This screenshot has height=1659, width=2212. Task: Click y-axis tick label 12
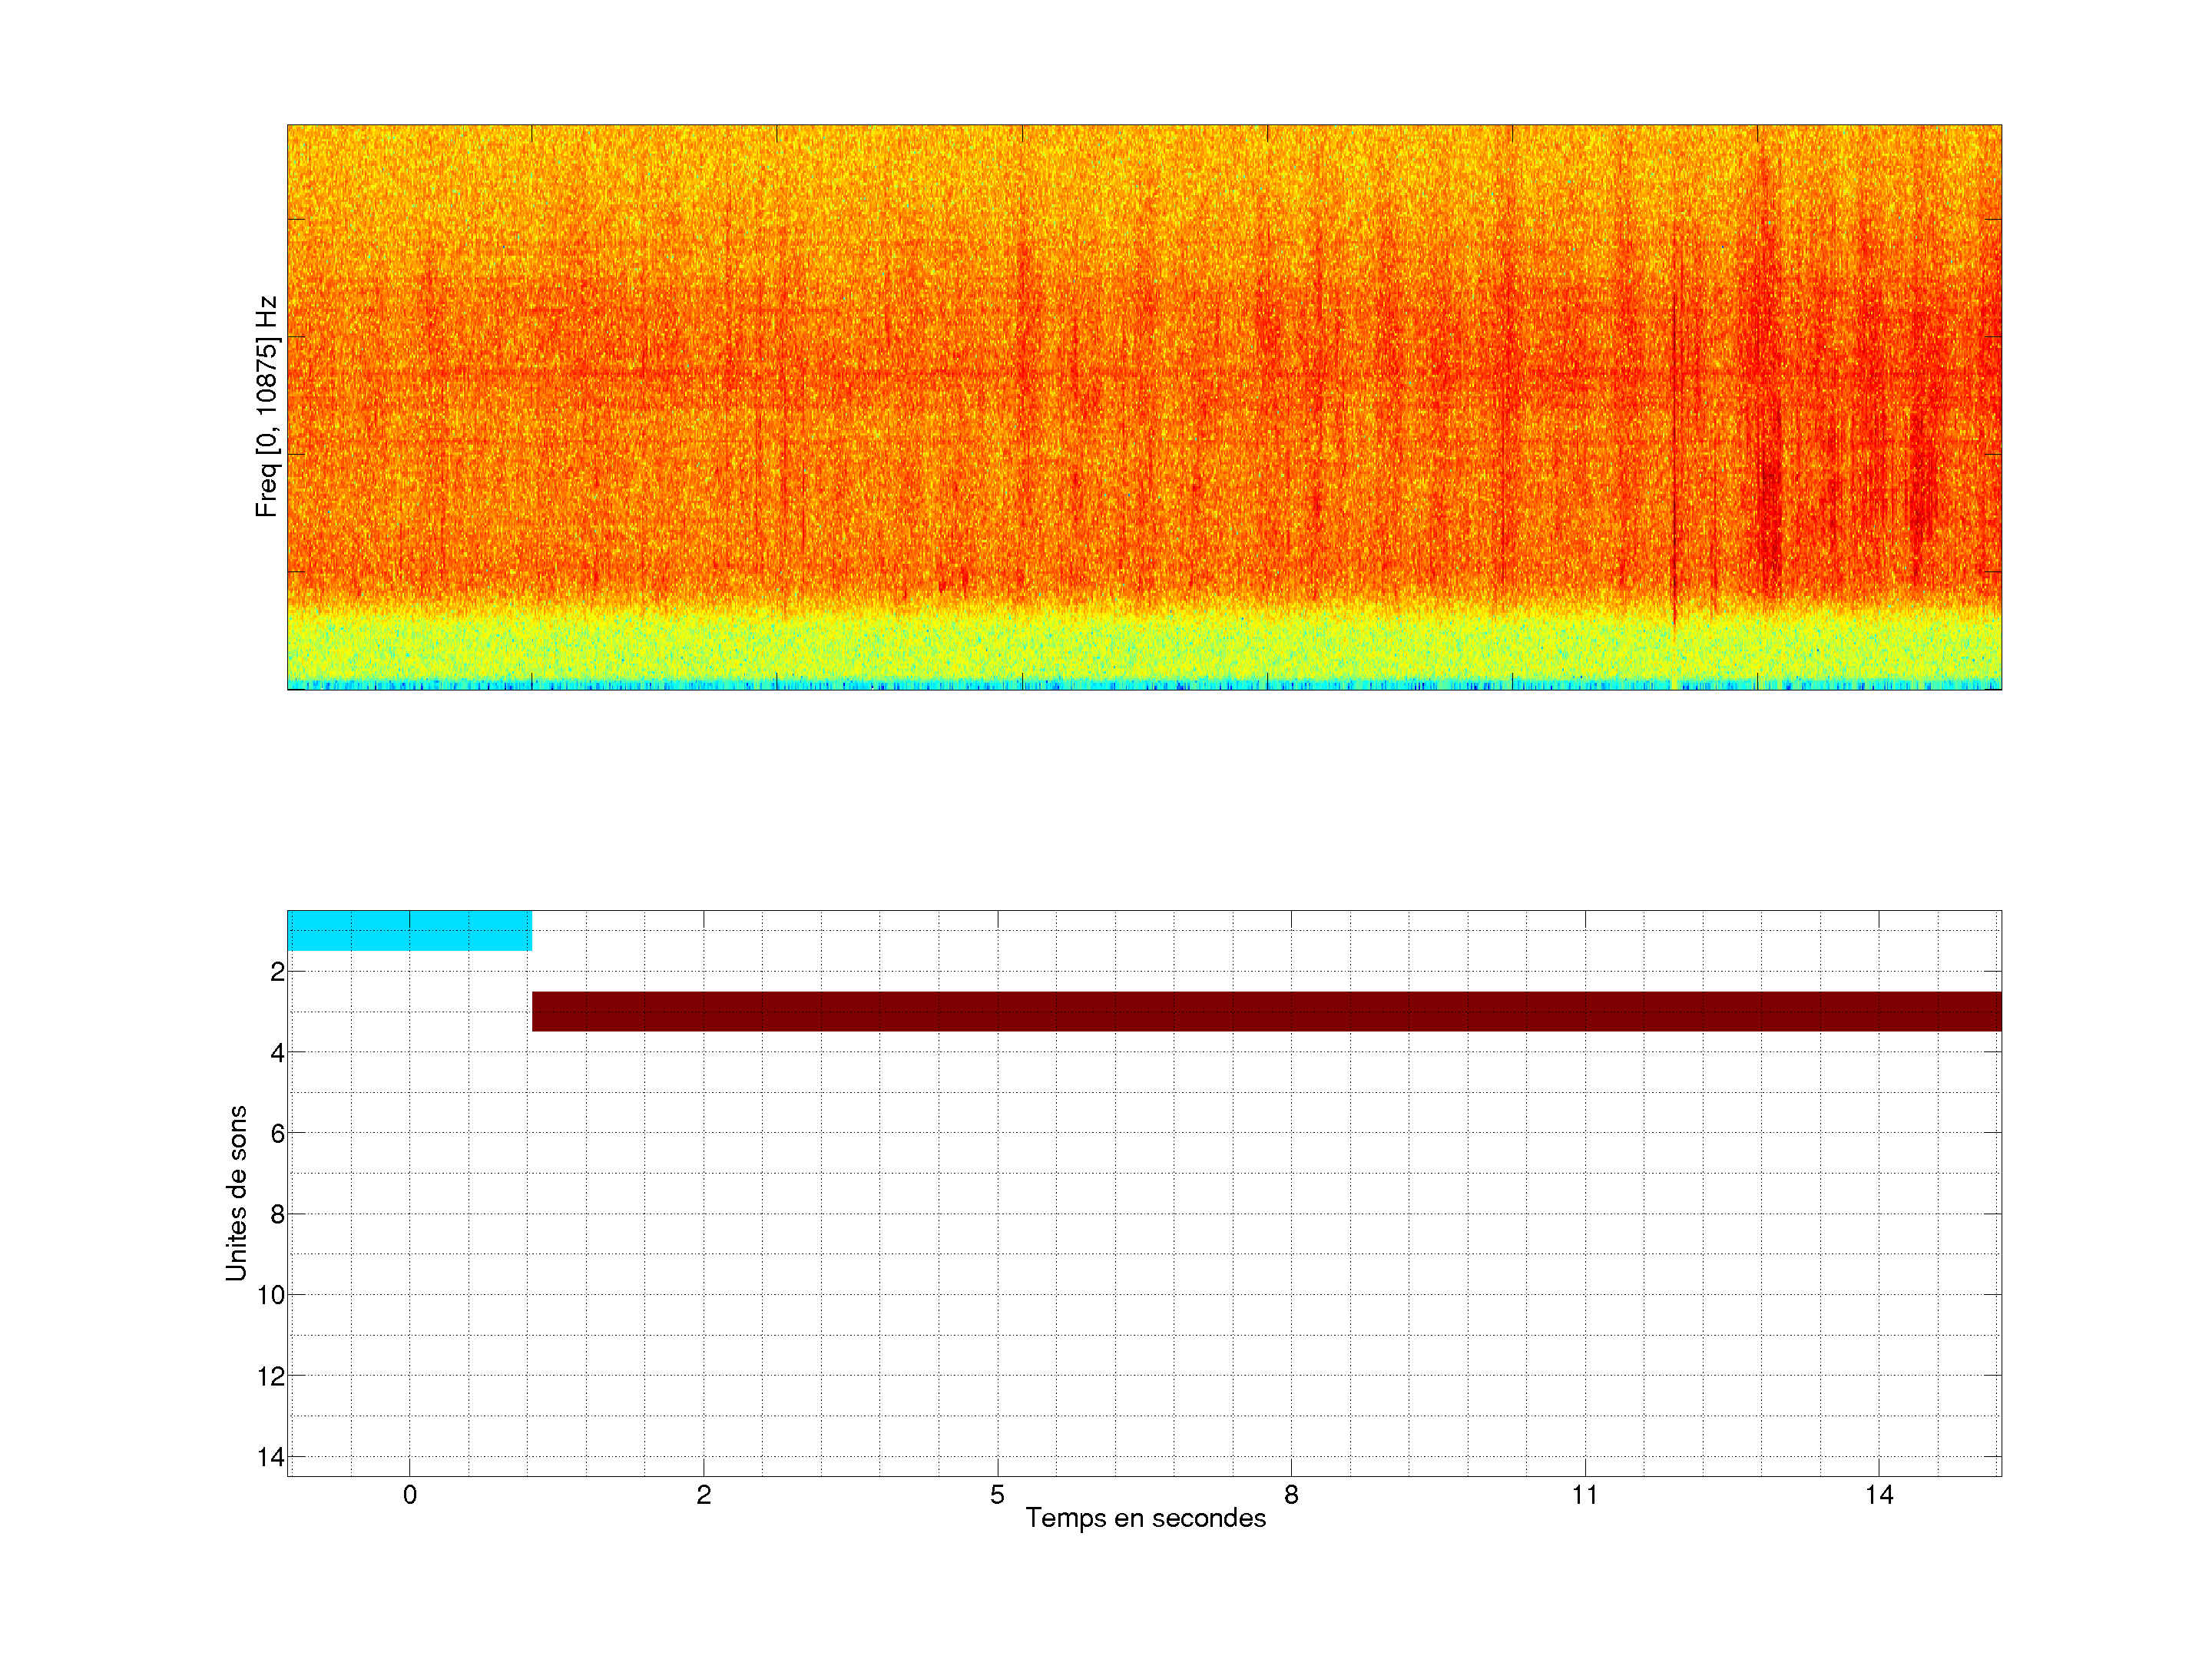[271, 1376]
